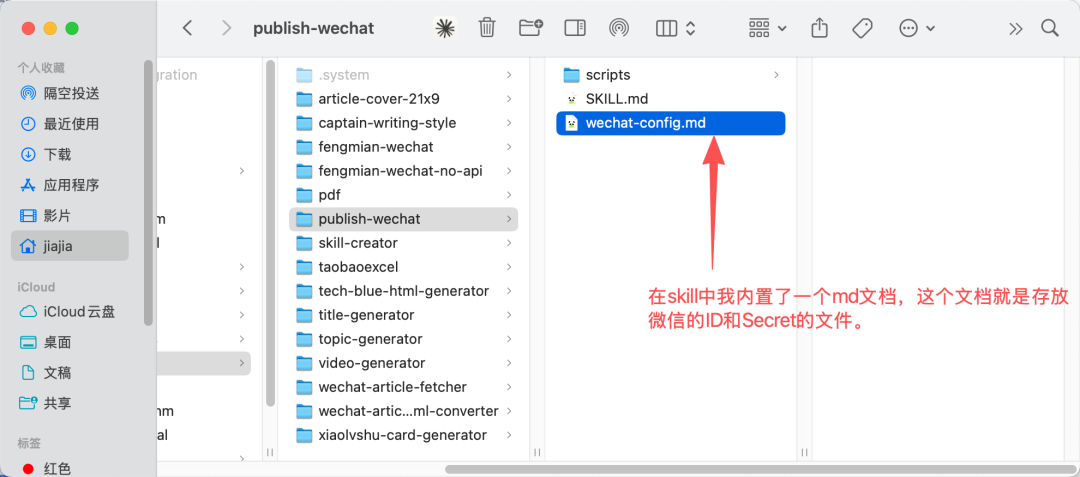1080x477 pixels.
Task: Open the ellipsis action menu
Action: coord(917,28)
